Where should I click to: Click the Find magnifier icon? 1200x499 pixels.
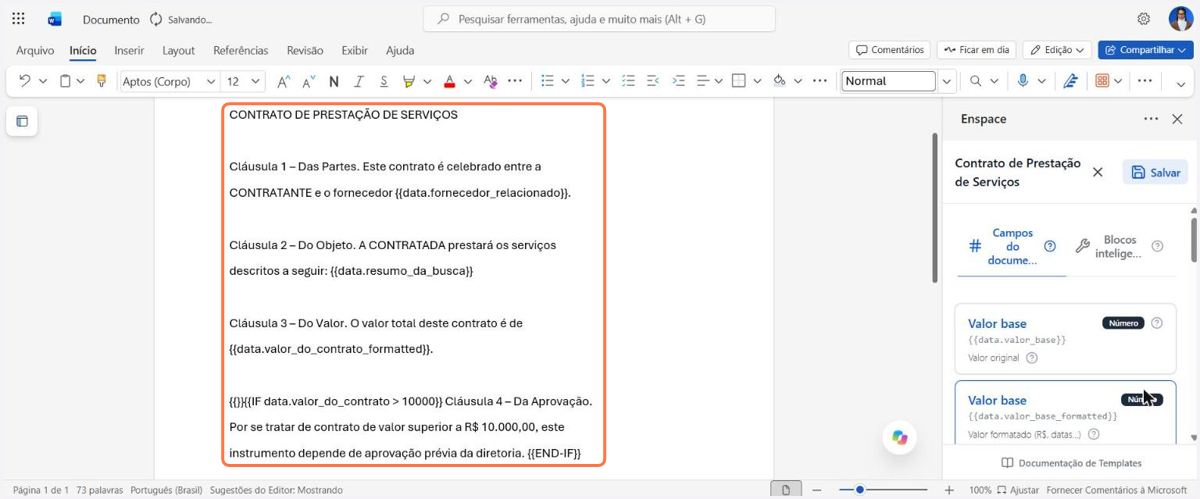click(976, 81)
